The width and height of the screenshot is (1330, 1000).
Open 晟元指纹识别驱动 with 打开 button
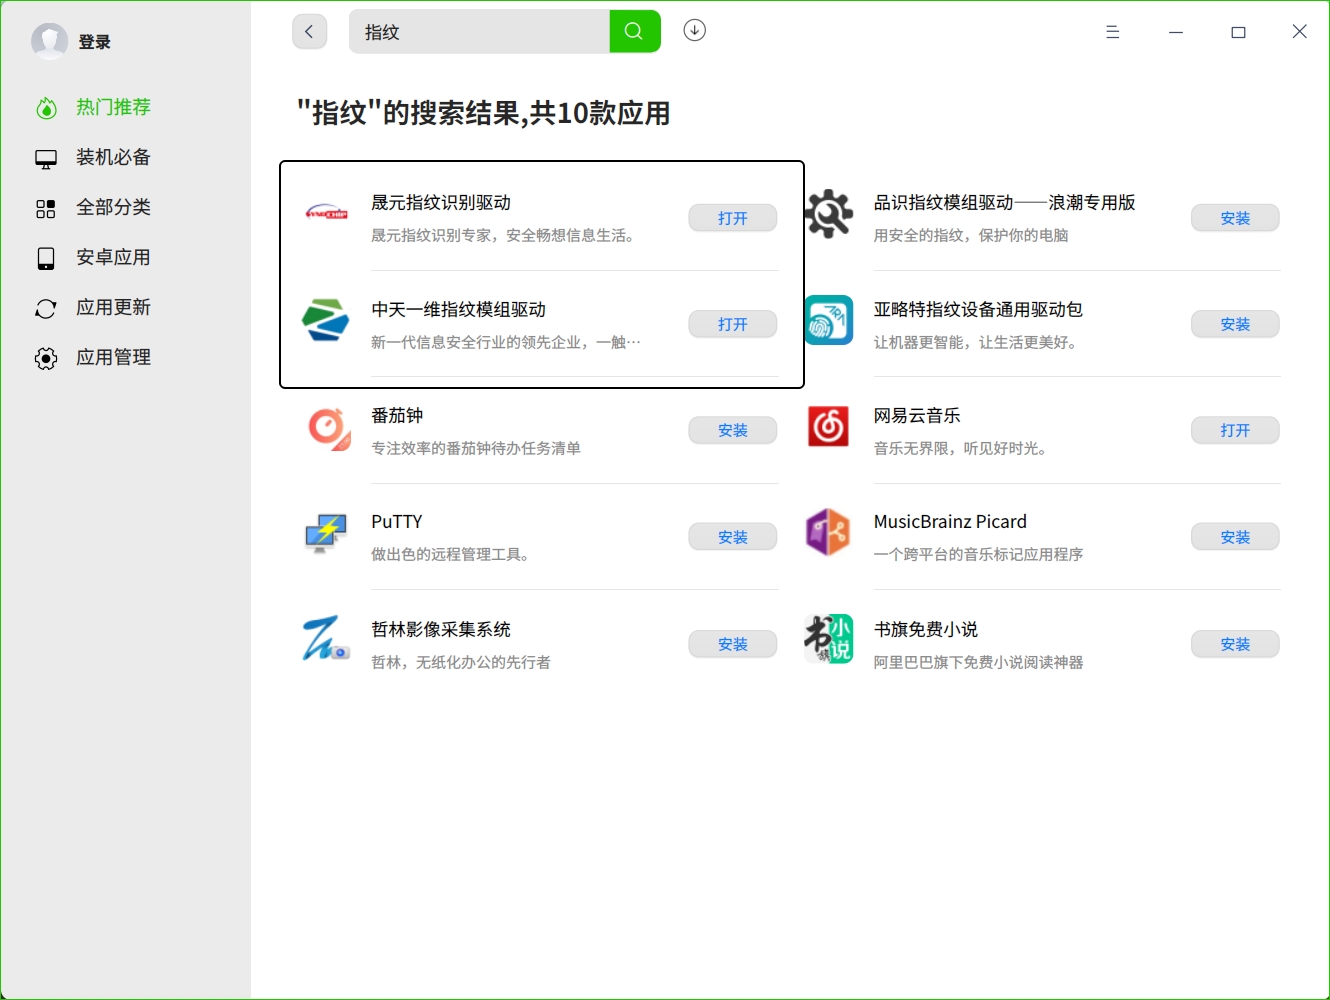point(733,218)
